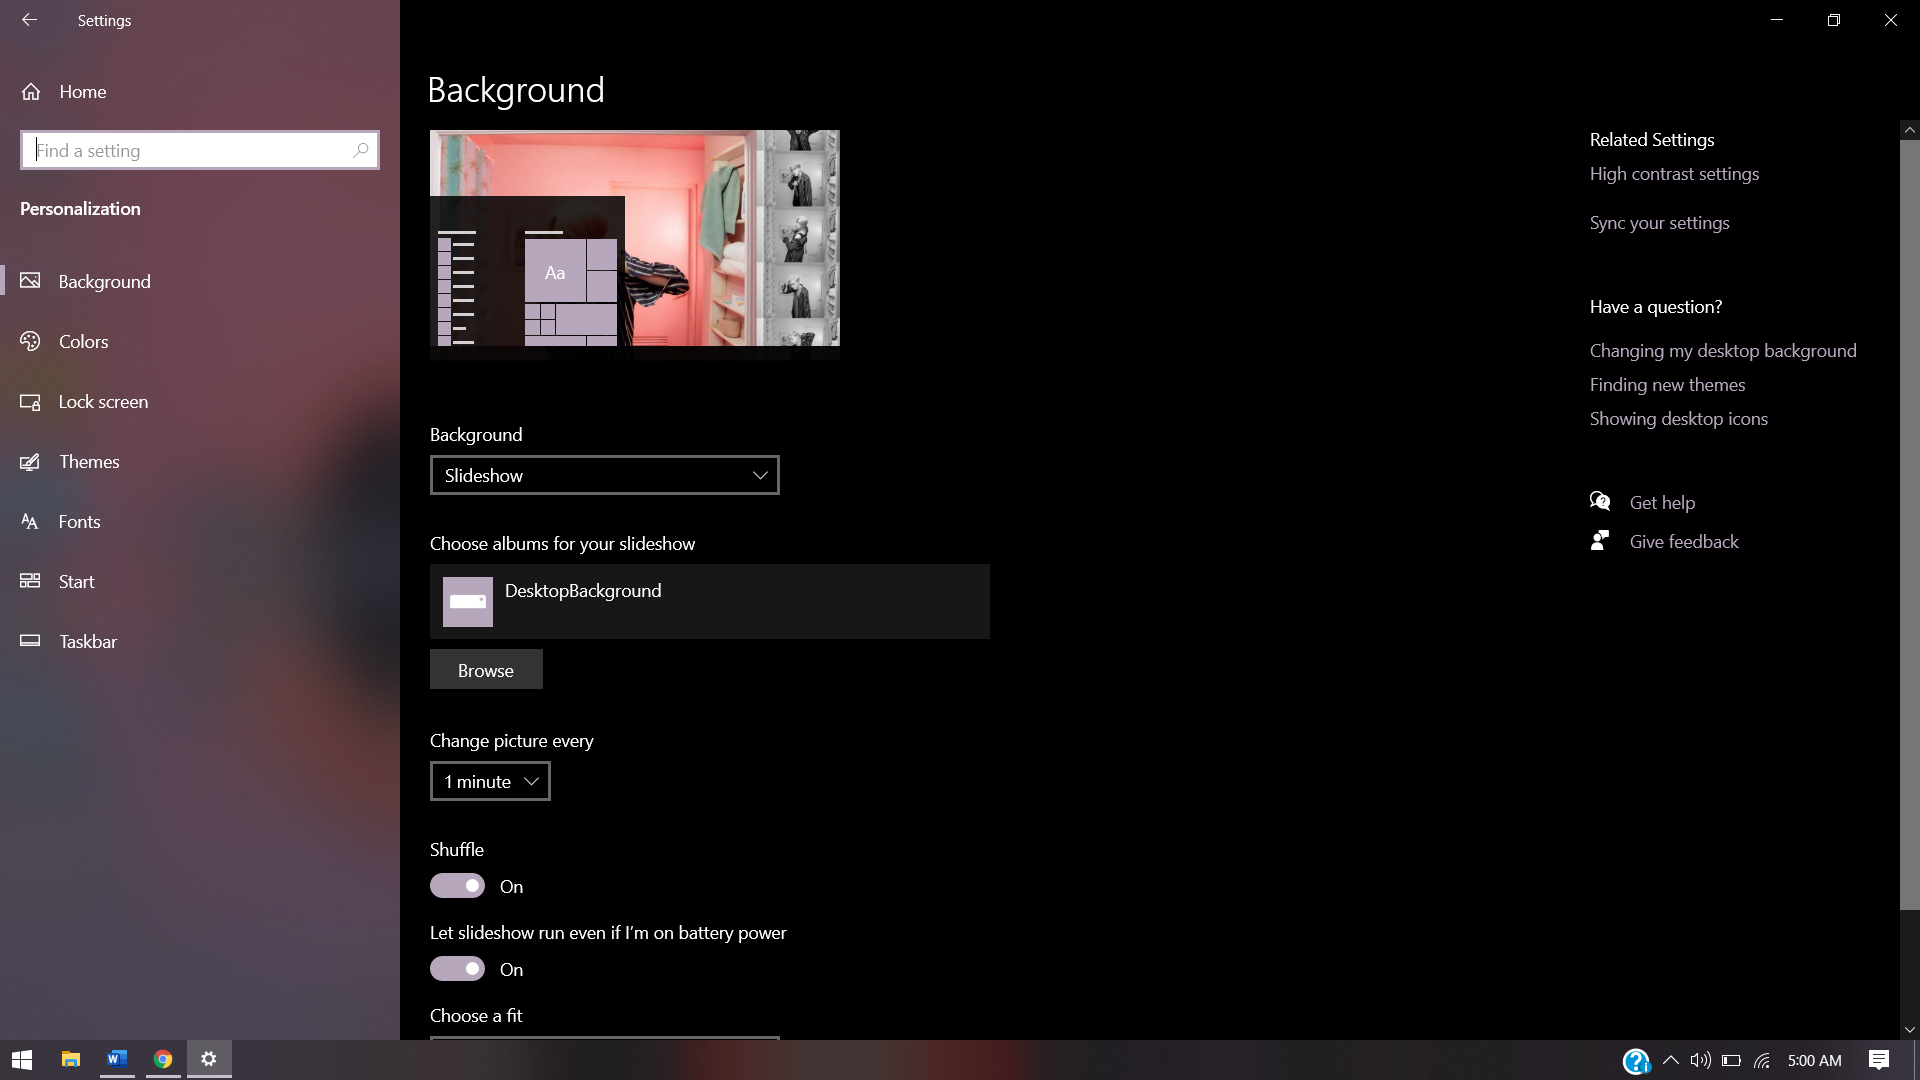This screenshot has height=1080, width=1920.
Task: Expand Background type dropdown
Action: (x=604, y=475)
